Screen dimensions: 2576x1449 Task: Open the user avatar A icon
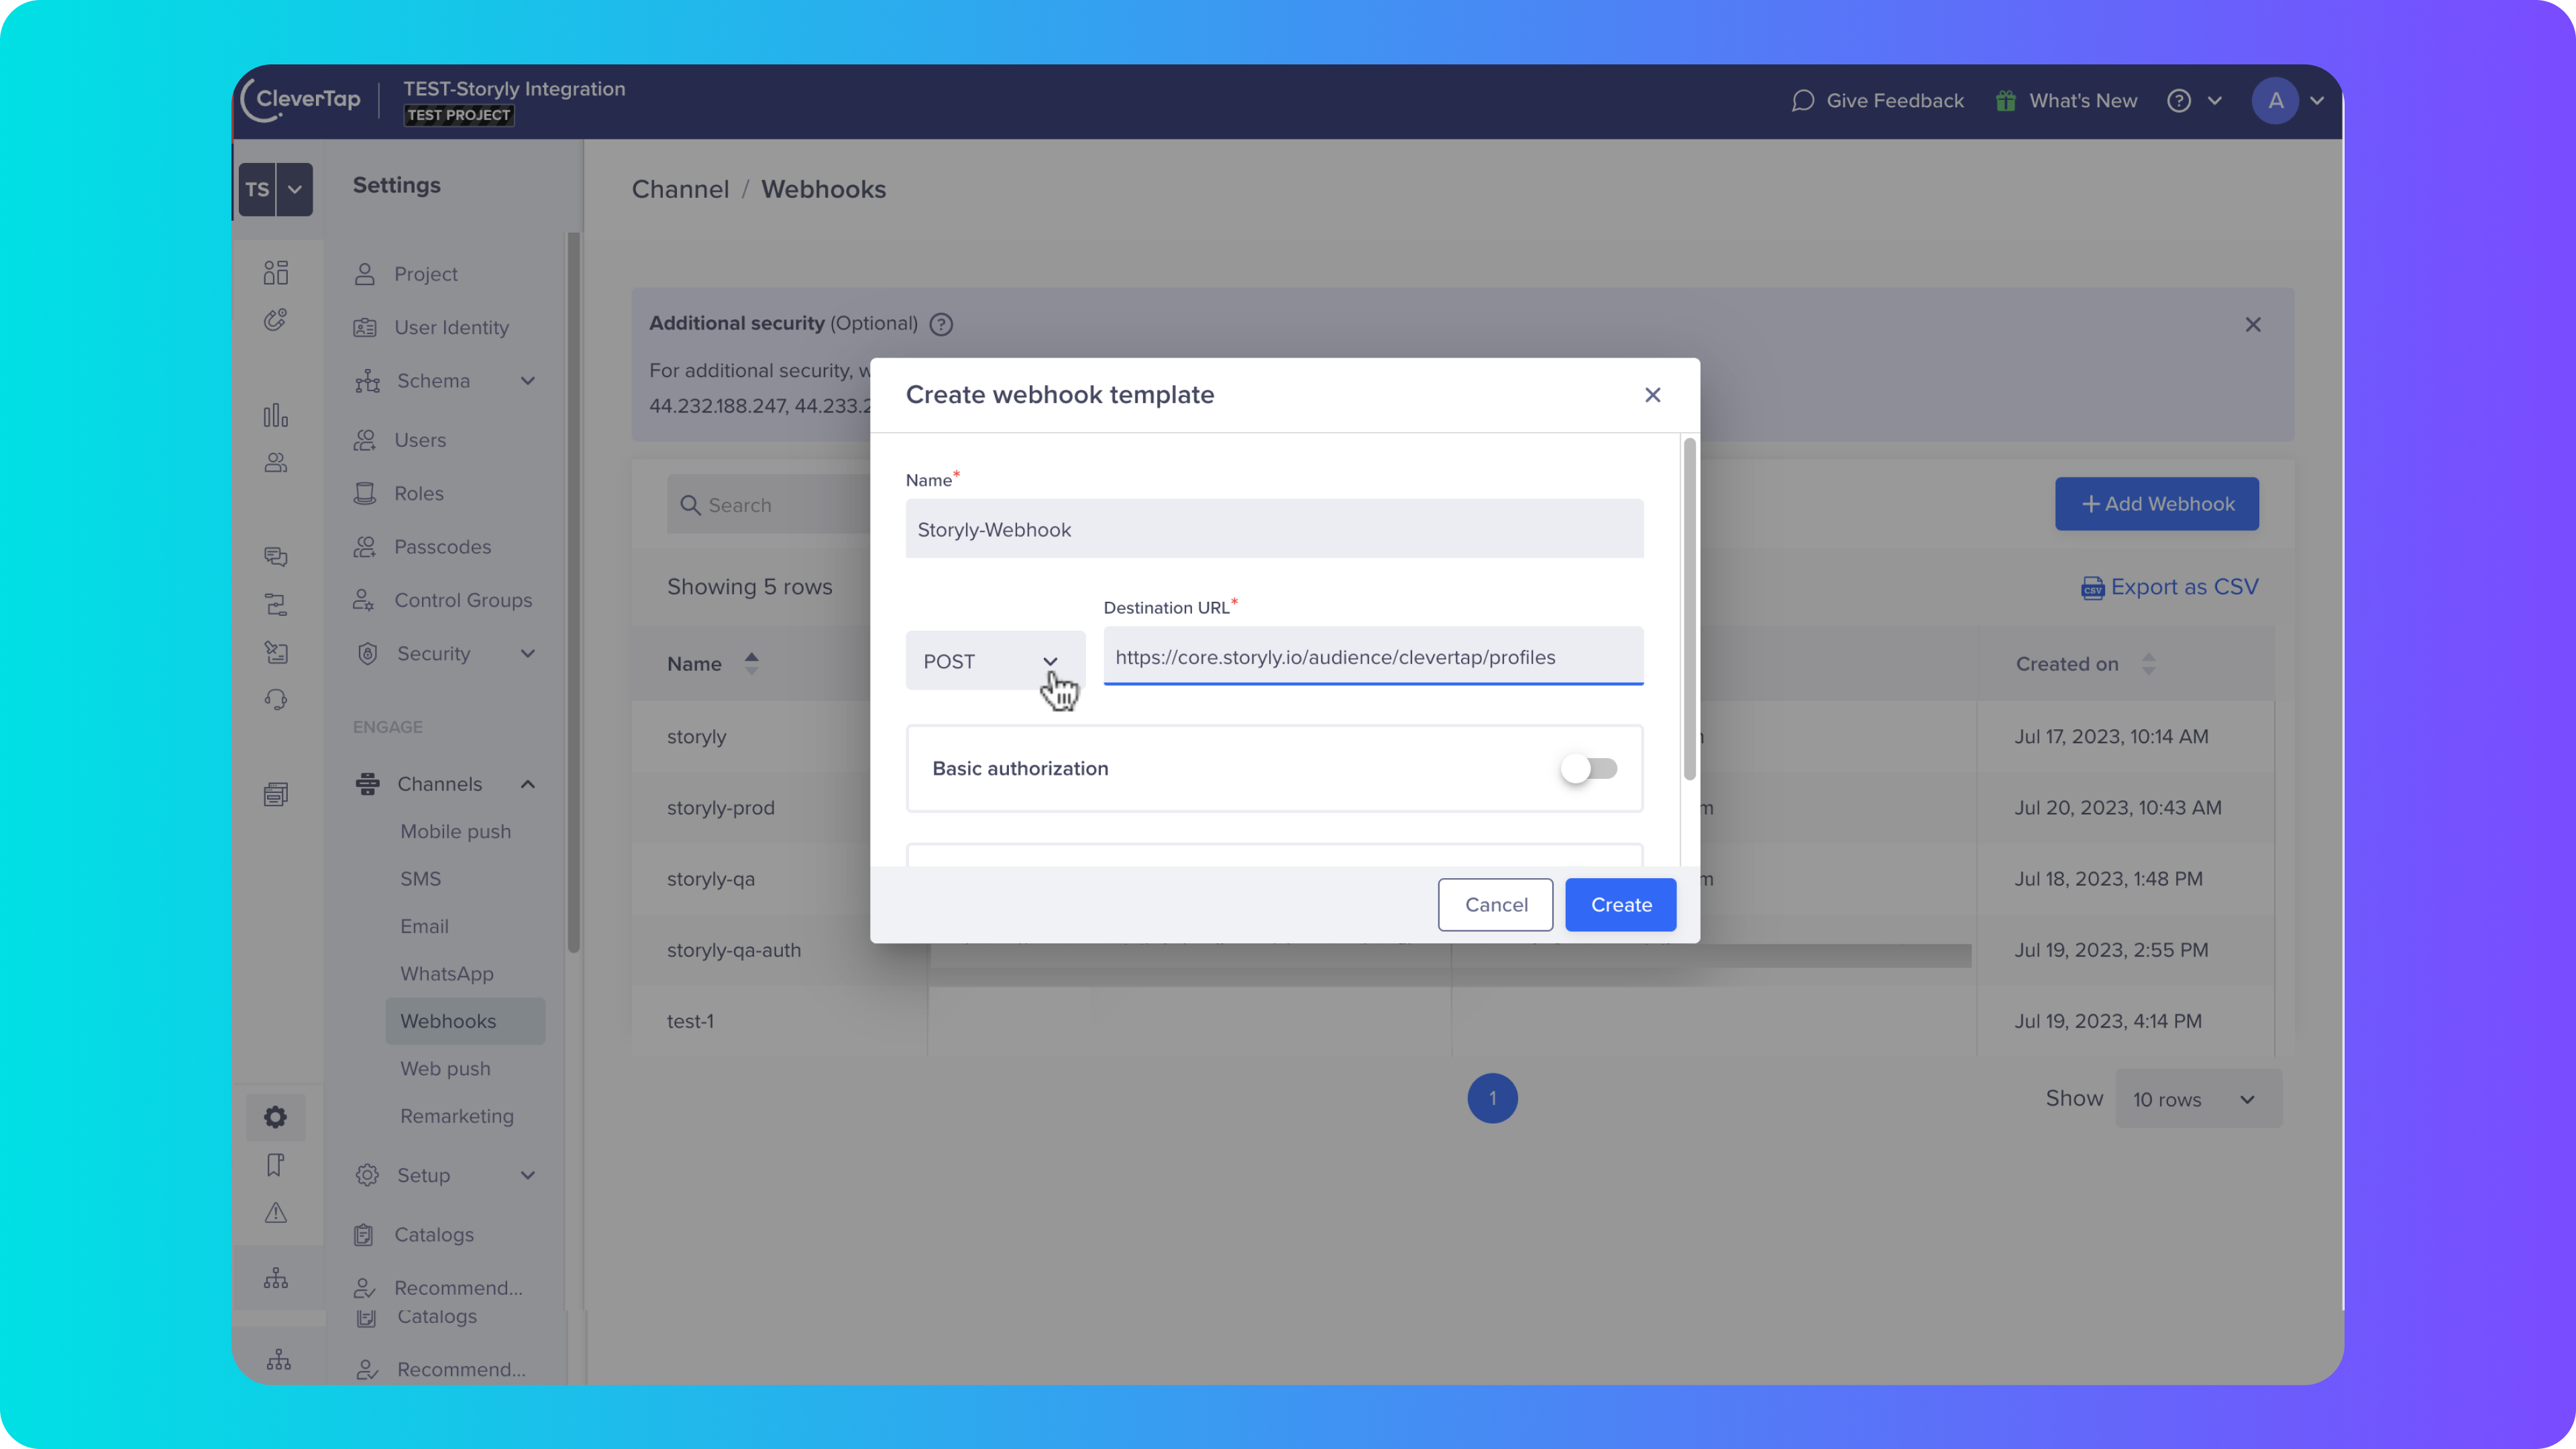tap(2275, 101)
